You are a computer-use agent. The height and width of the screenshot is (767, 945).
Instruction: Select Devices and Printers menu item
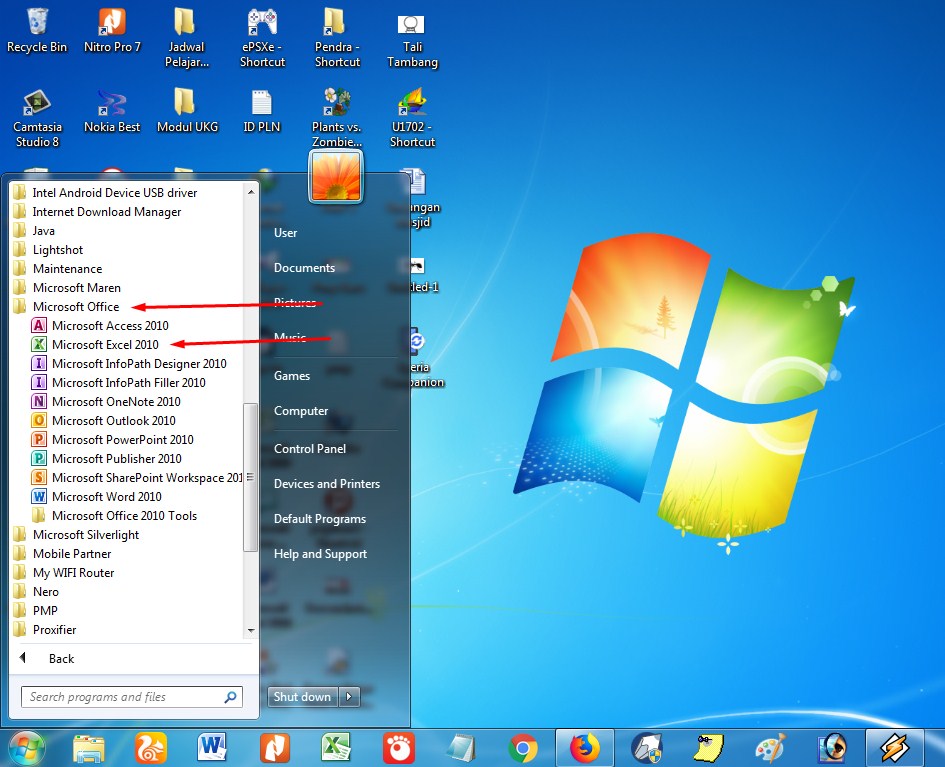[x=326, y=484]
